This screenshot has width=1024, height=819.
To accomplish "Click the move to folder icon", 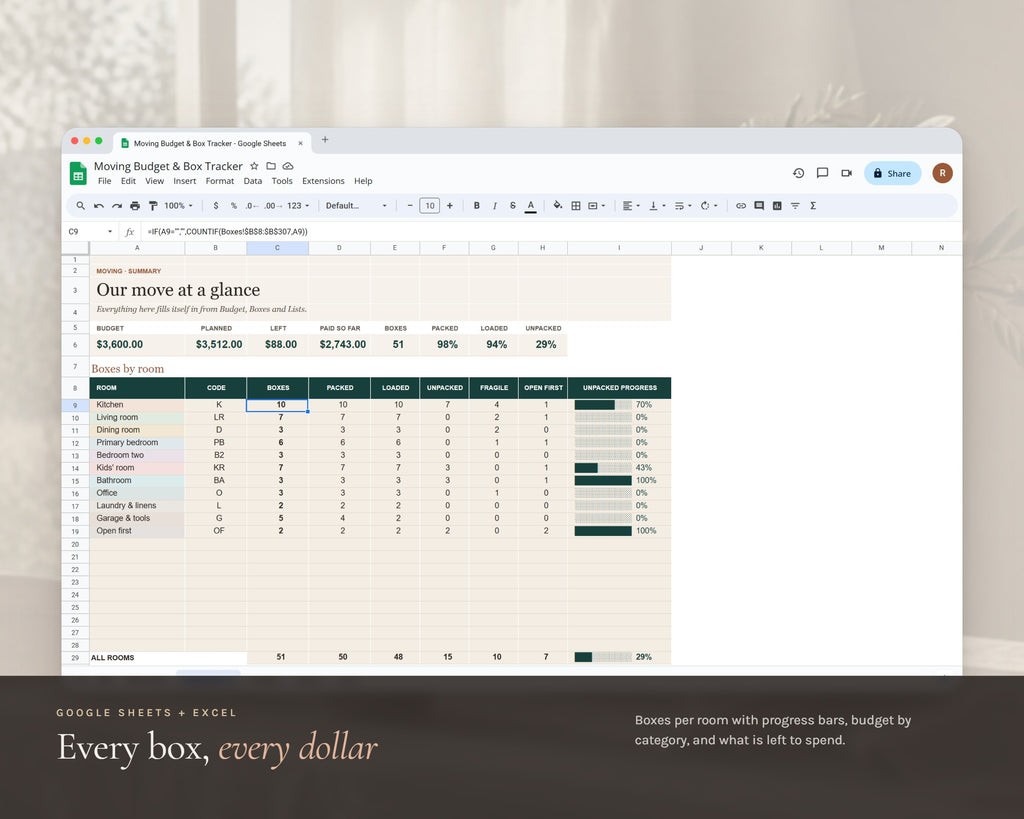I will pyautogui.click(x=271, y=166).
